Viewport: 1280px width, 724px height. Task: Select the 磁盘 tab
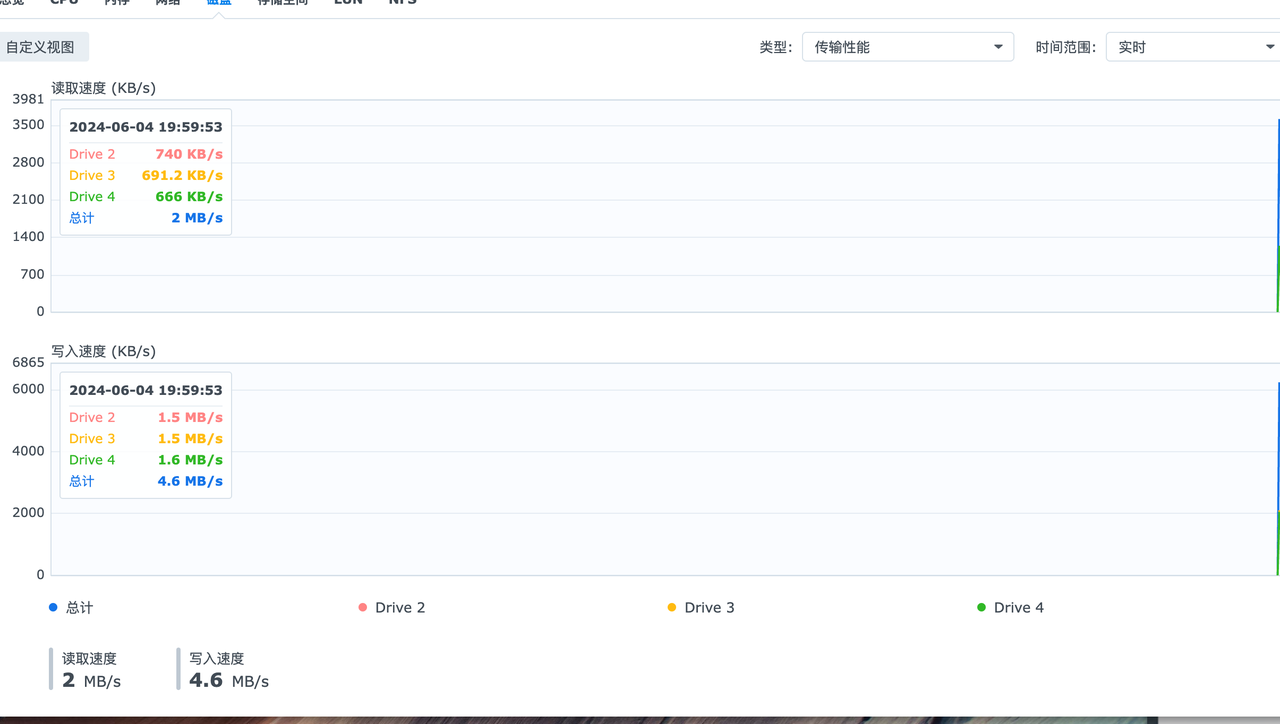tap(218, 3)
